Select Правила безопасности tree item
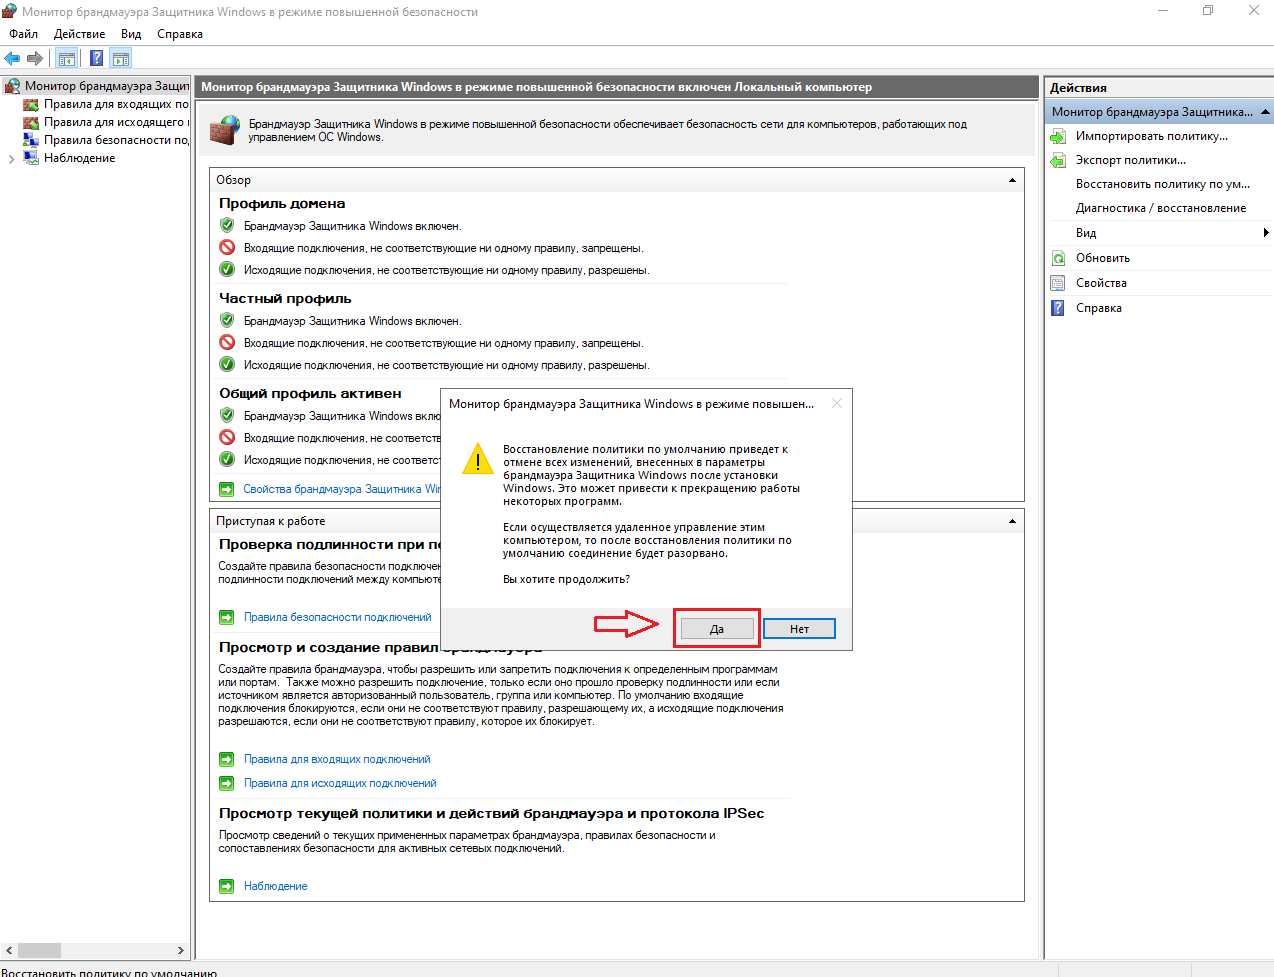Image resolution: width=1274 pixels, height=977 pixels. click(x=116, y=140)
